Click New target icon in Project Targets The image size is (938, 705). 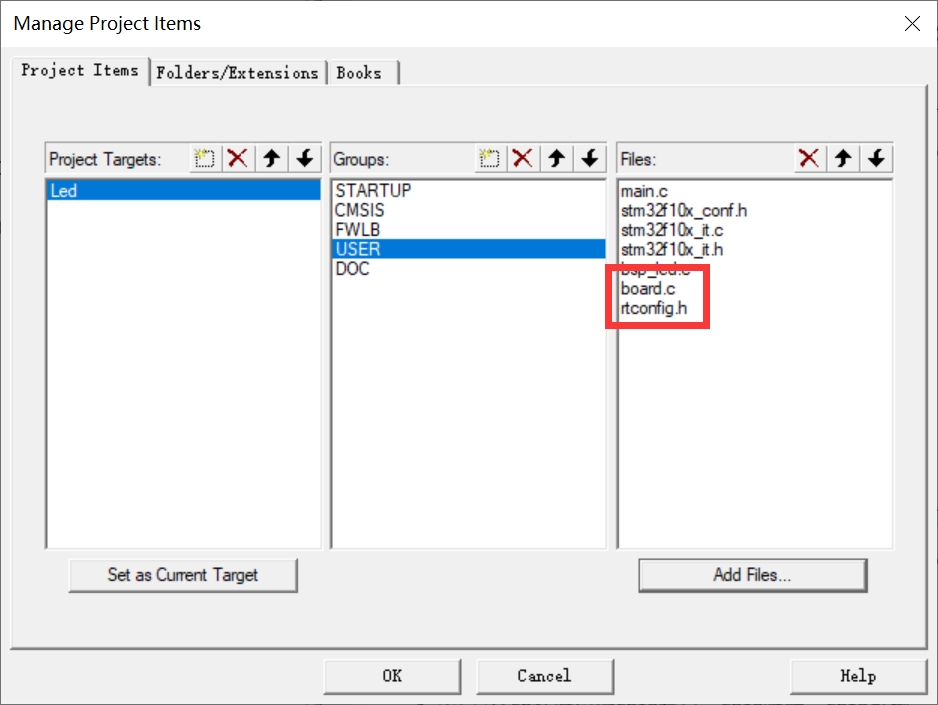click(205, 158)
